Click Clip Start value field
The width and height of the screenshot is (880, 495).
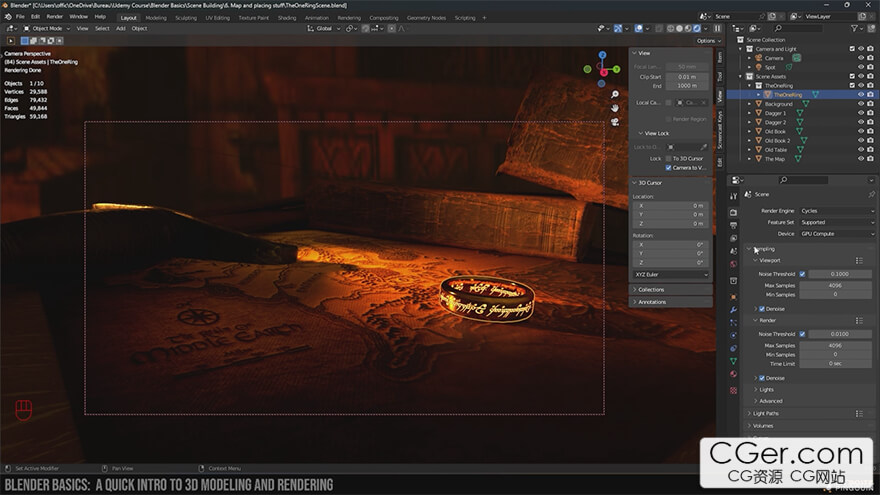688,77
